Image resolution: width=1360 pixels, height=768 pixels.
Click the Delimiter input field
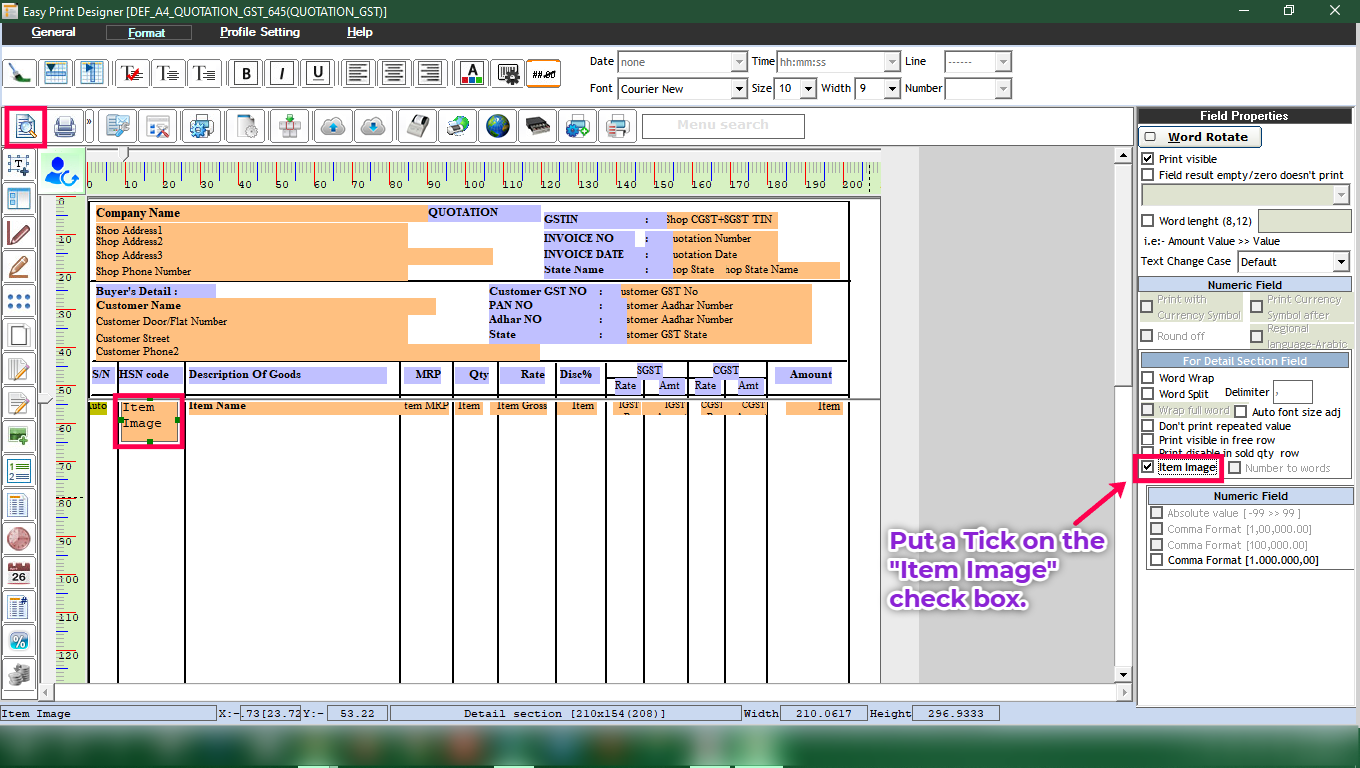[x=1293, y=392]
